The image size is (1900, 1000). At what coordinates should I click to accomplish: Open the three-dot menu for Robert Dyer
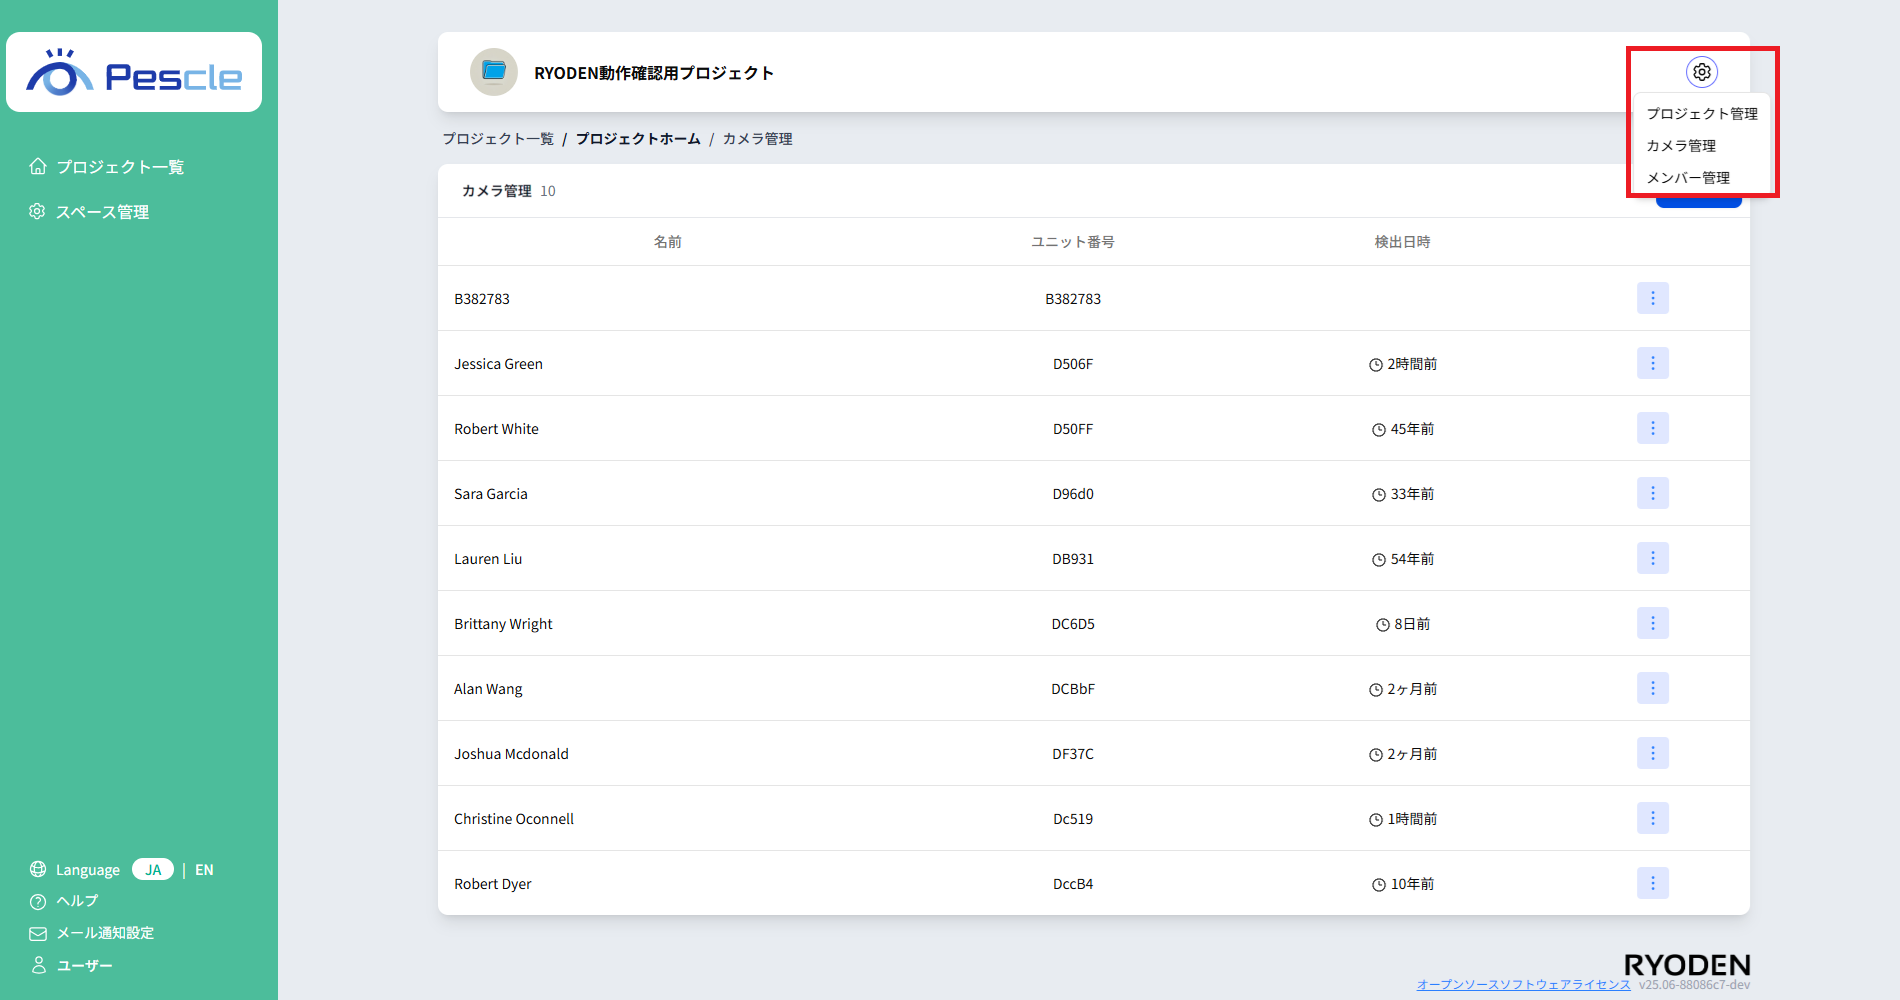click(x=1652, y=883)
